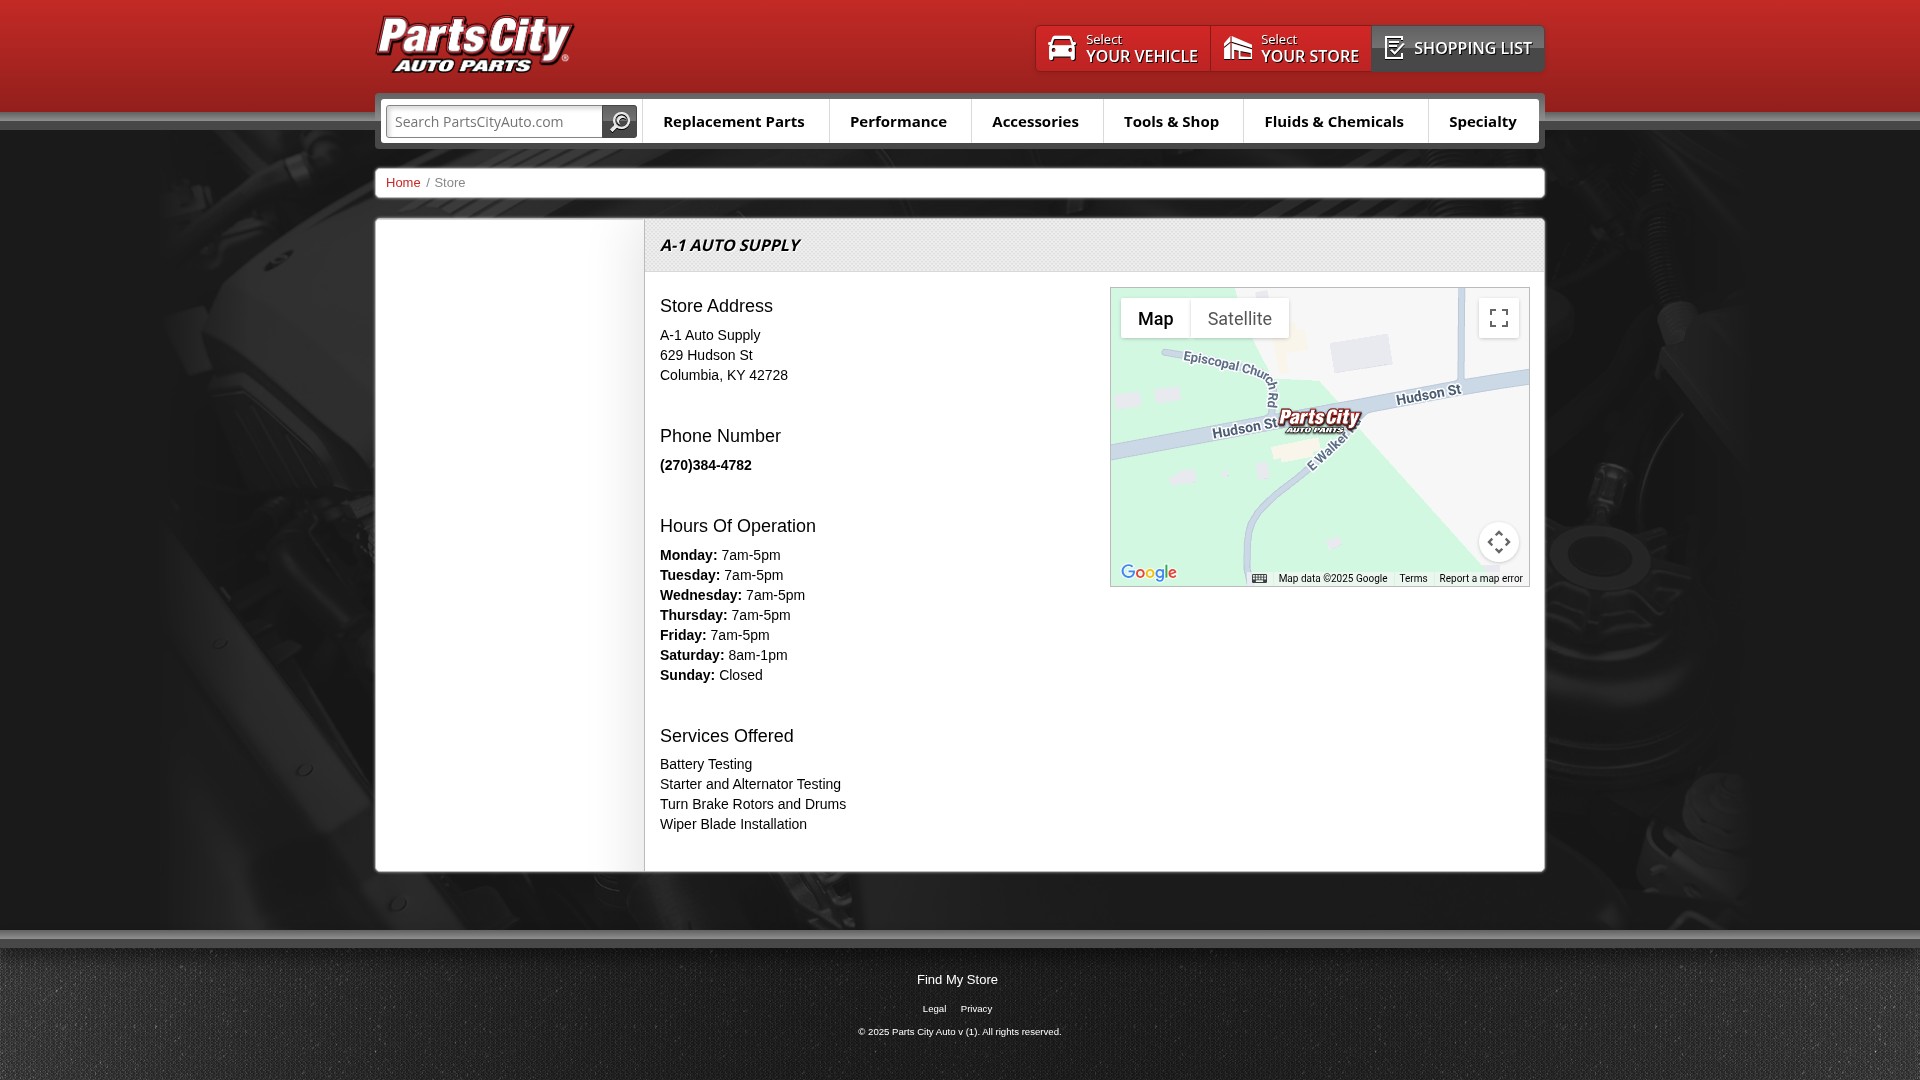Click the Sunday Closed hours row
1920x1080 pixels.
[711, 675]
